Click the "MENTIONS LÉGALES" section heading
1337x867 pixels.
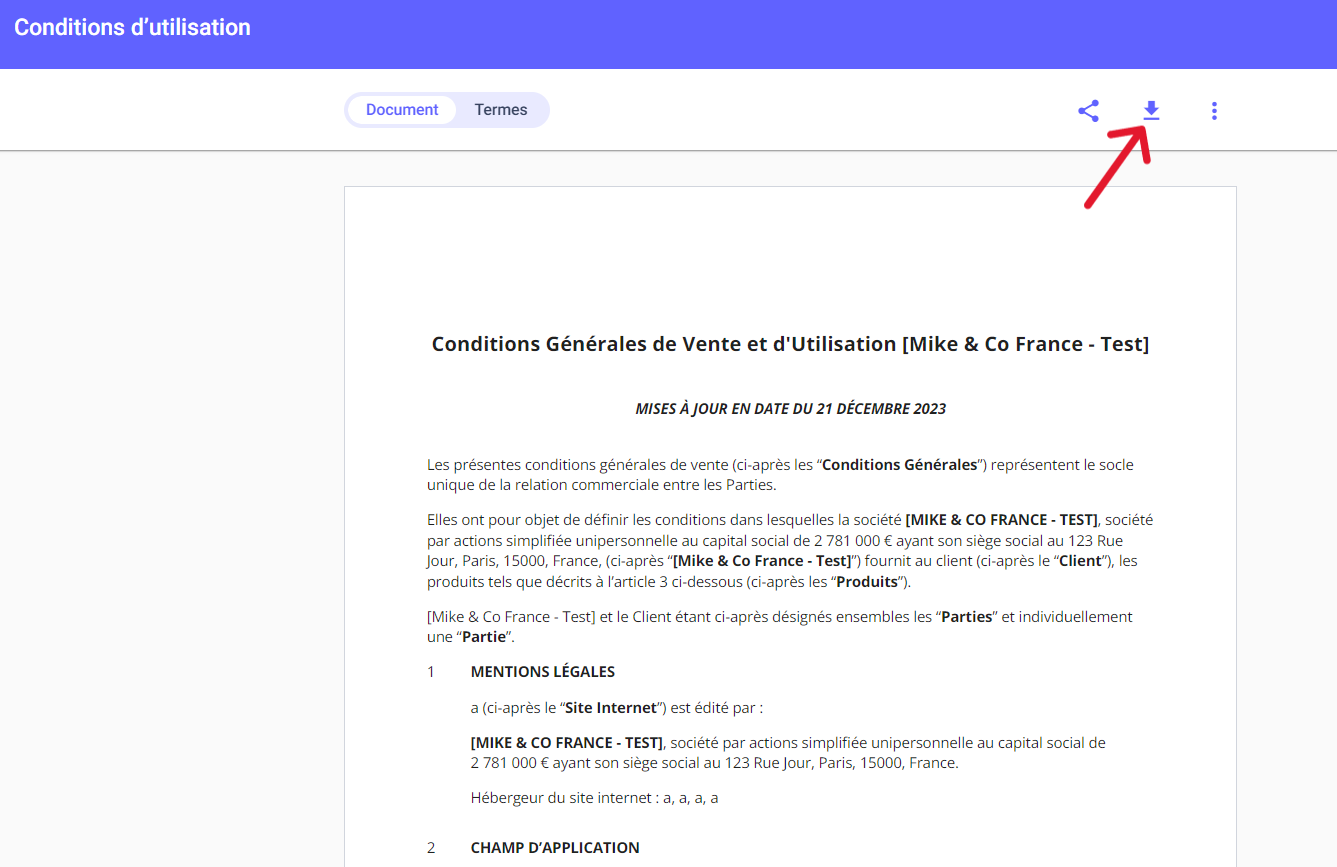point(543,672)
